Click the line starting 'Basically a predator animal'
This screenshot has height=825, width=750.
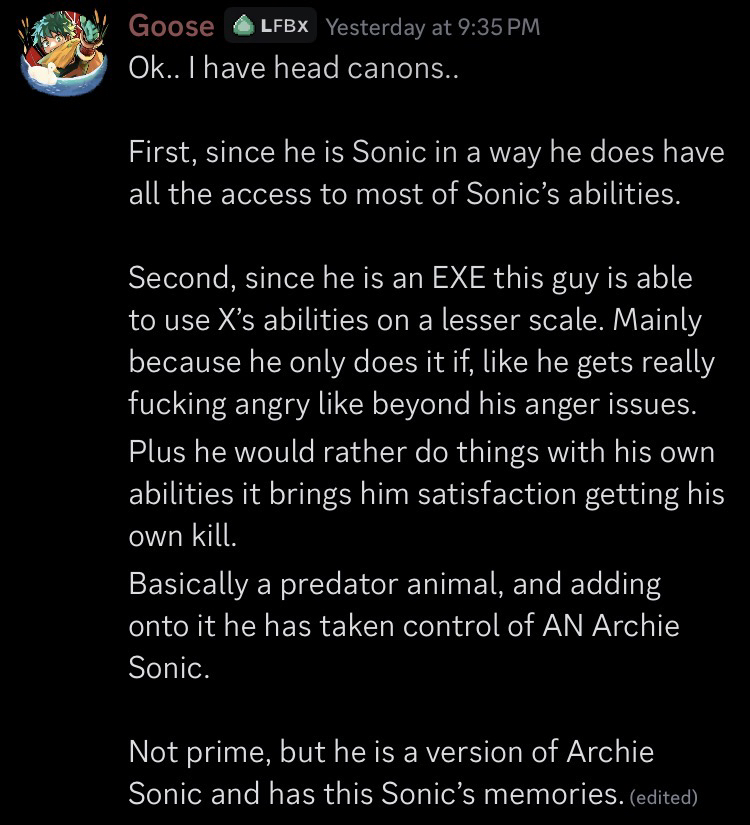[394, 583]
